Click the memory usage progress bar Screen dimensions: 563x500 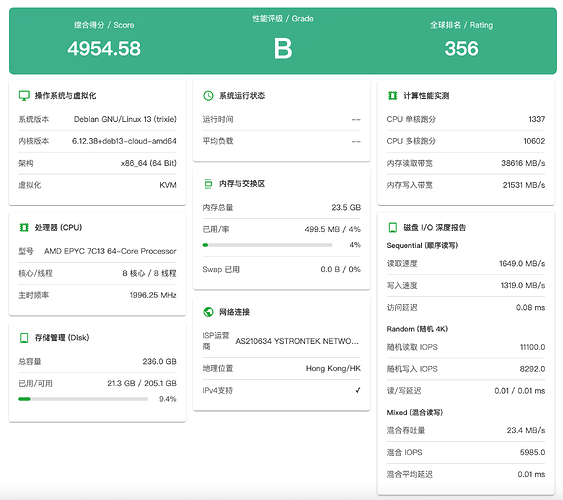tap(267, 245)
